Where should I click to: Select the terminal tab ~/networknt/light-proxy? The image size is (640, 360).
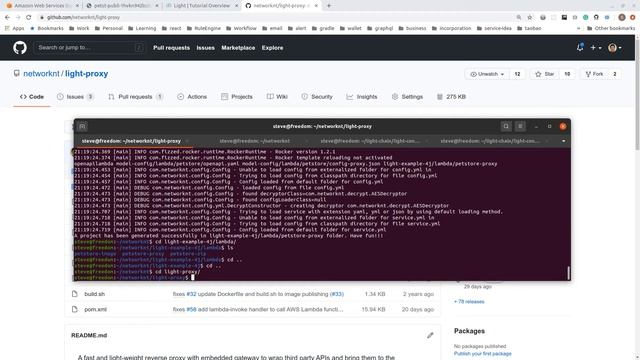(131, 141)
